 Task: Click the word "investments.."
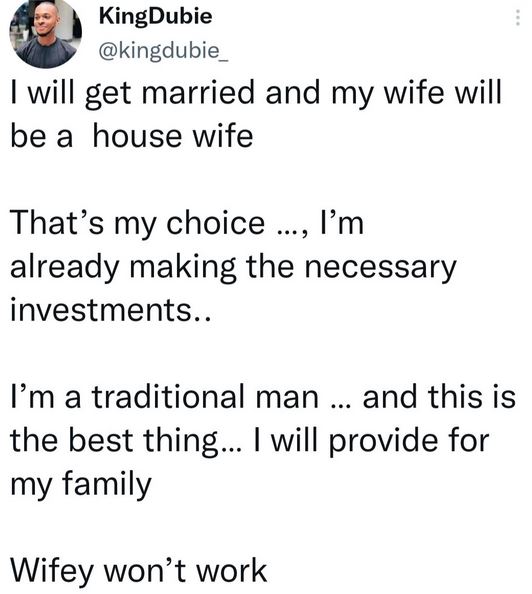point(110,310)
